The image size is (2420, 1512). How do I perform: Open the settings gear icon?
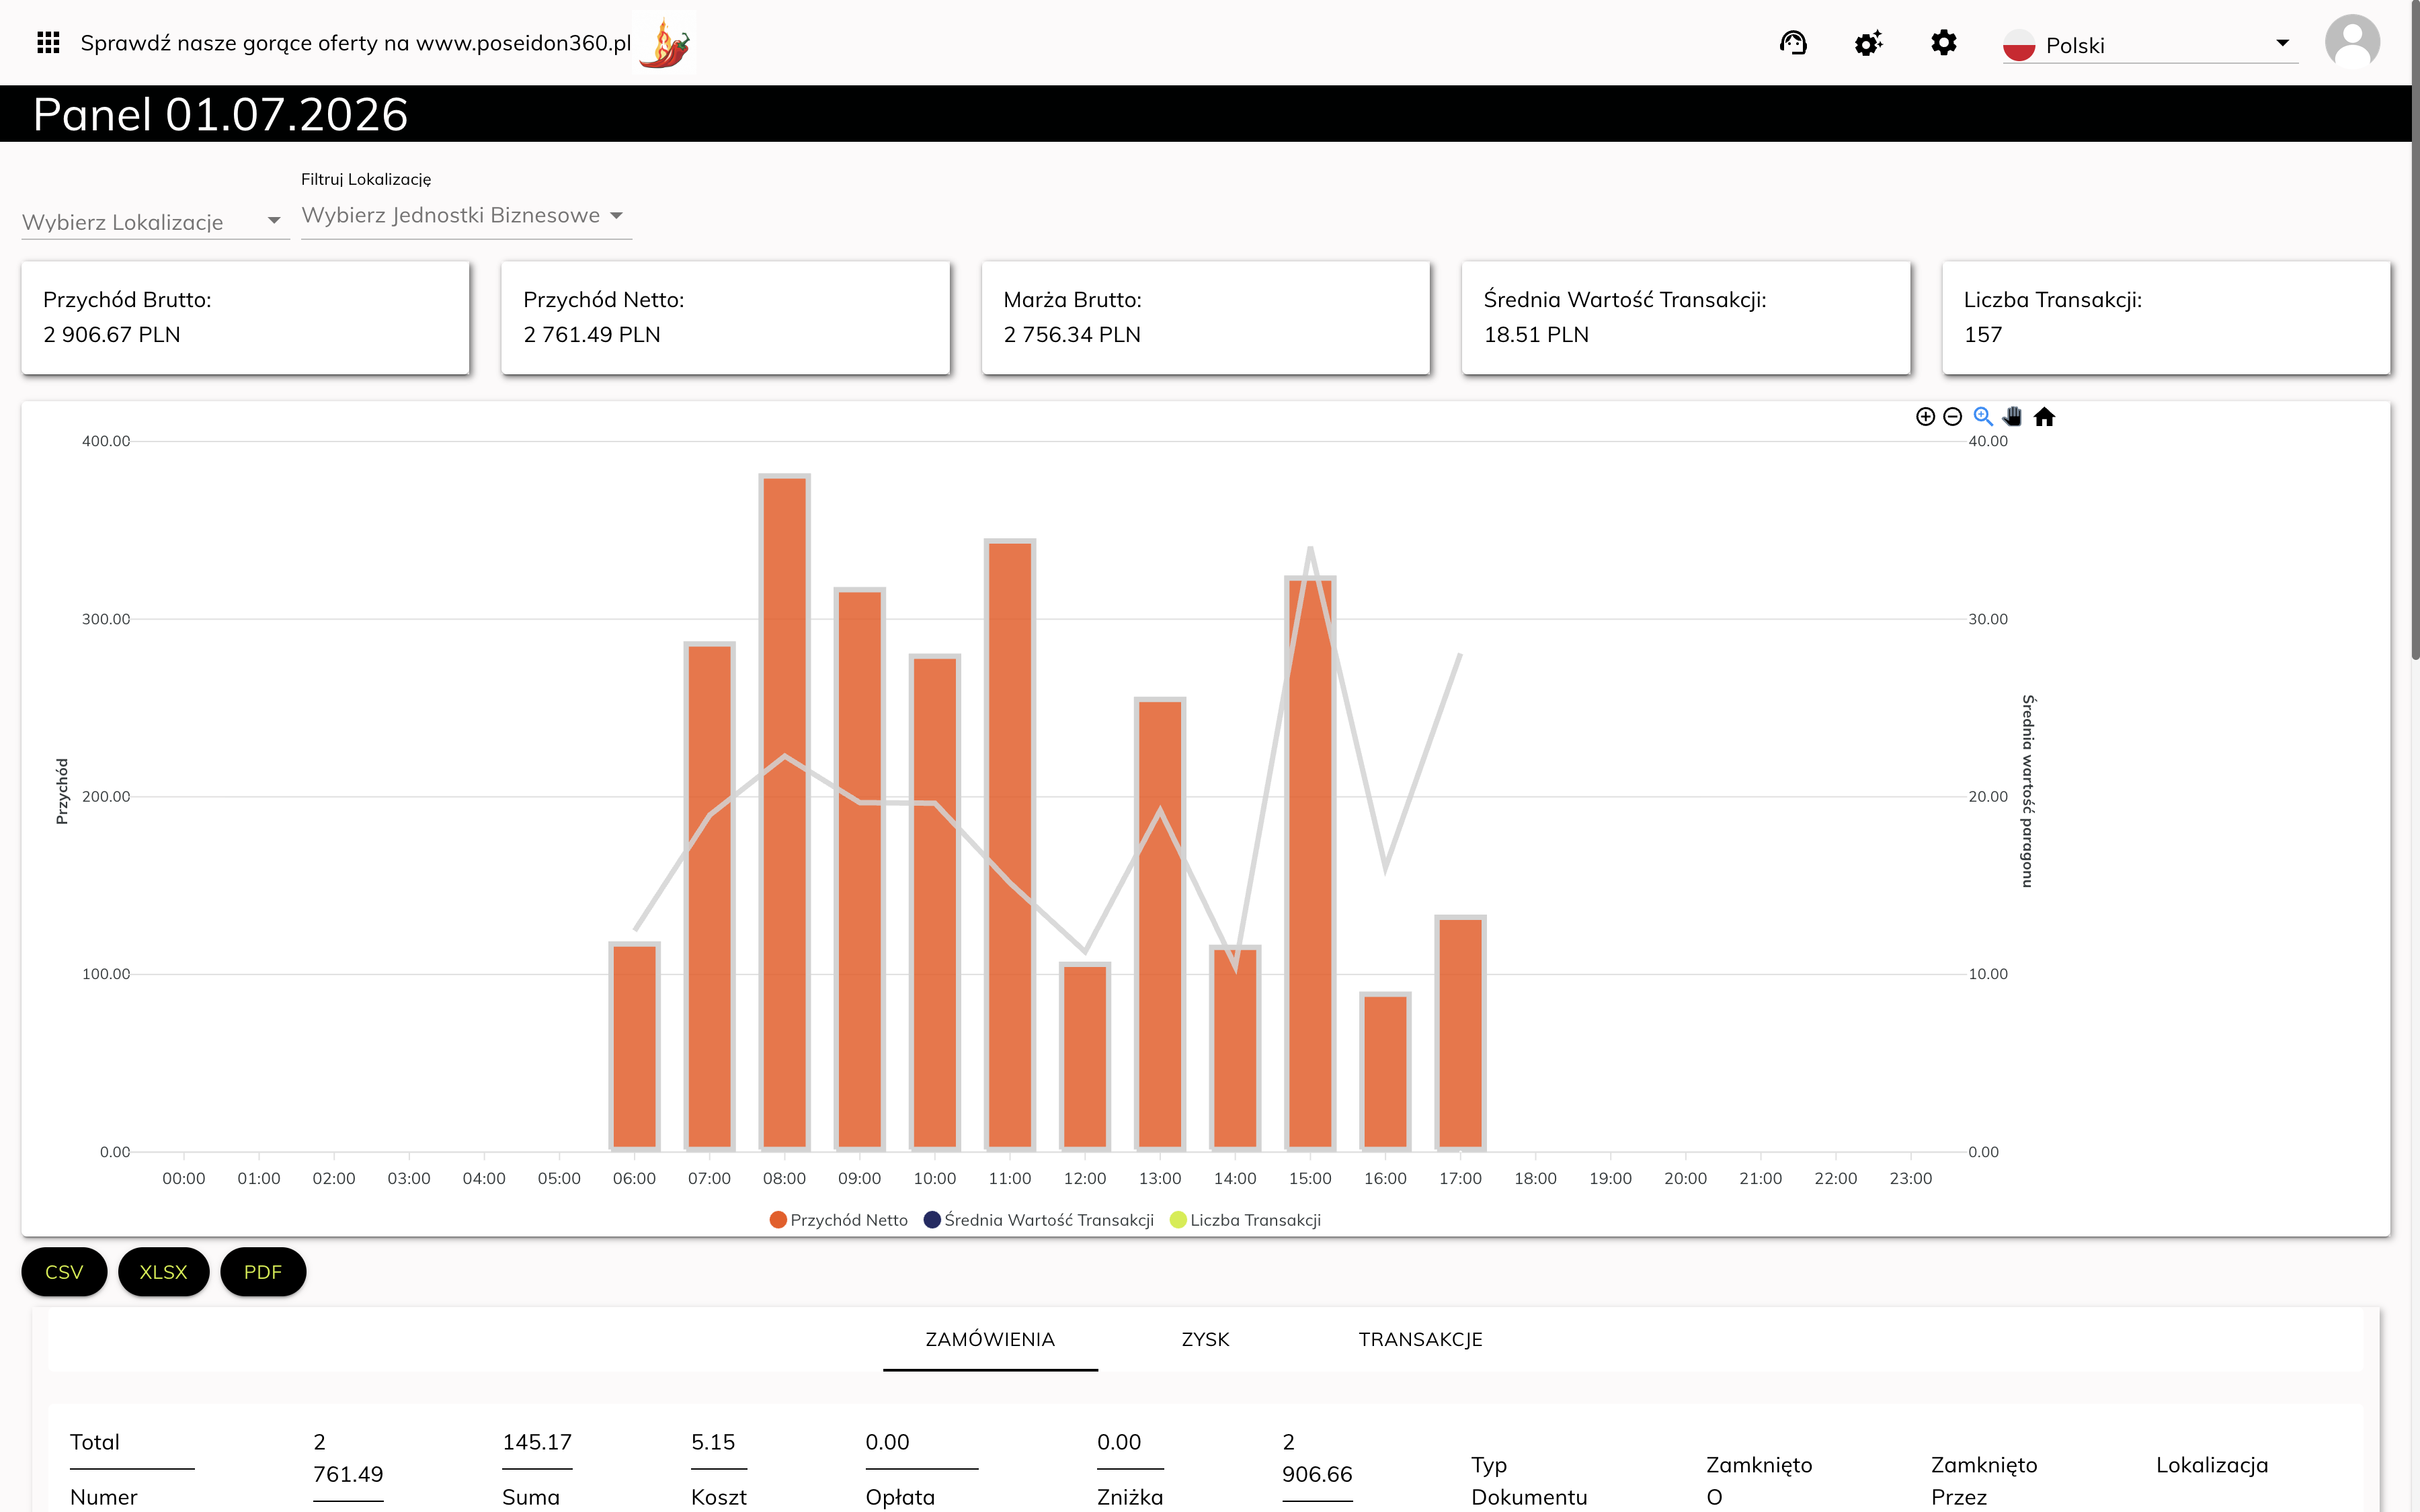(1943, 43)
